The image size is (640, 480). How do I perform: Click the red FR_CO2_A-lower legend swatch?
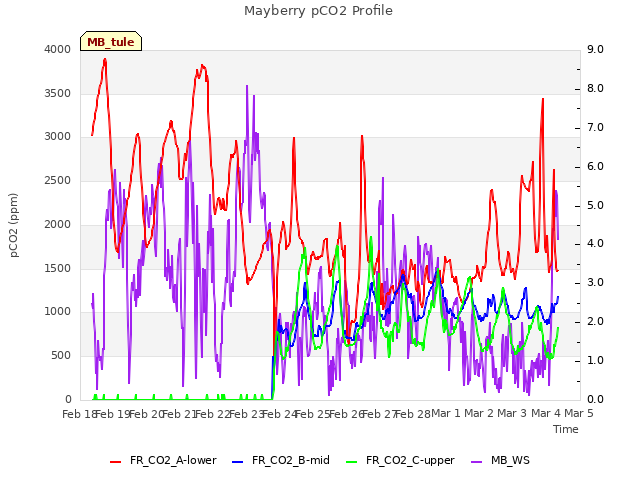click(116, 462)
